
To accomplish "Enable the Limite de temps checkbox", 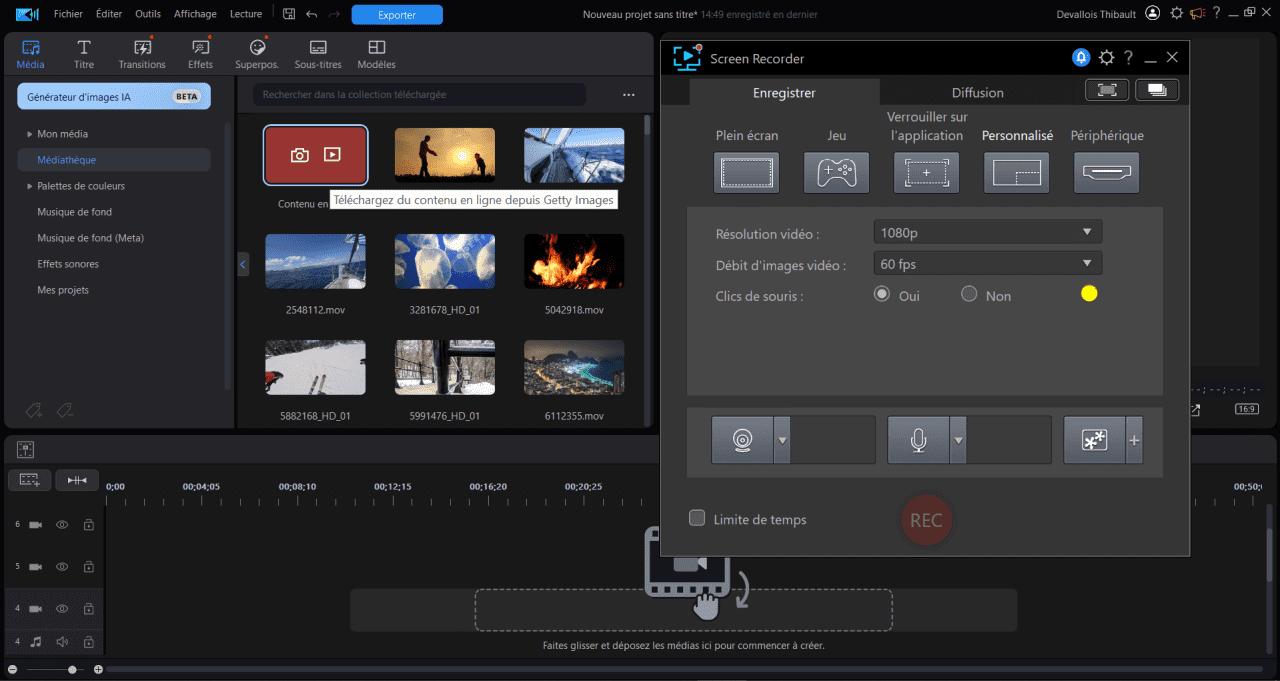I will (x=696, y=519).
